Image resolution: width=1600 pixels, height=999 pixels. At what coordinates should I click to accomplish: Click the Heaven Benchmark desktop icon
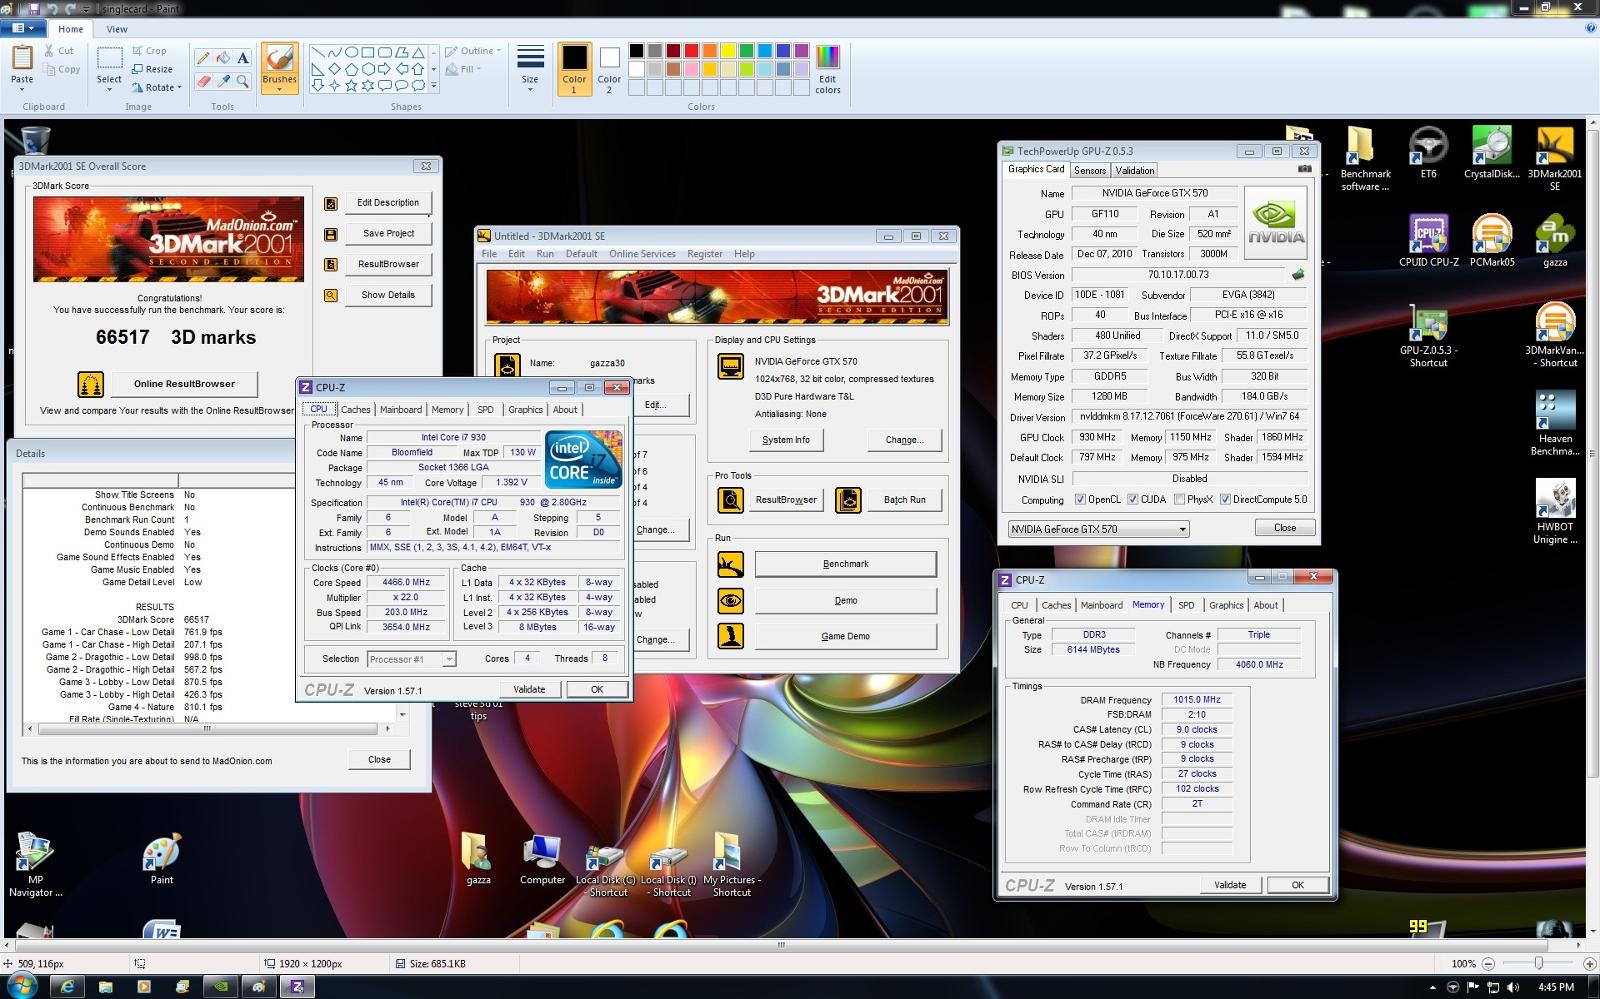coord(1555,424)
